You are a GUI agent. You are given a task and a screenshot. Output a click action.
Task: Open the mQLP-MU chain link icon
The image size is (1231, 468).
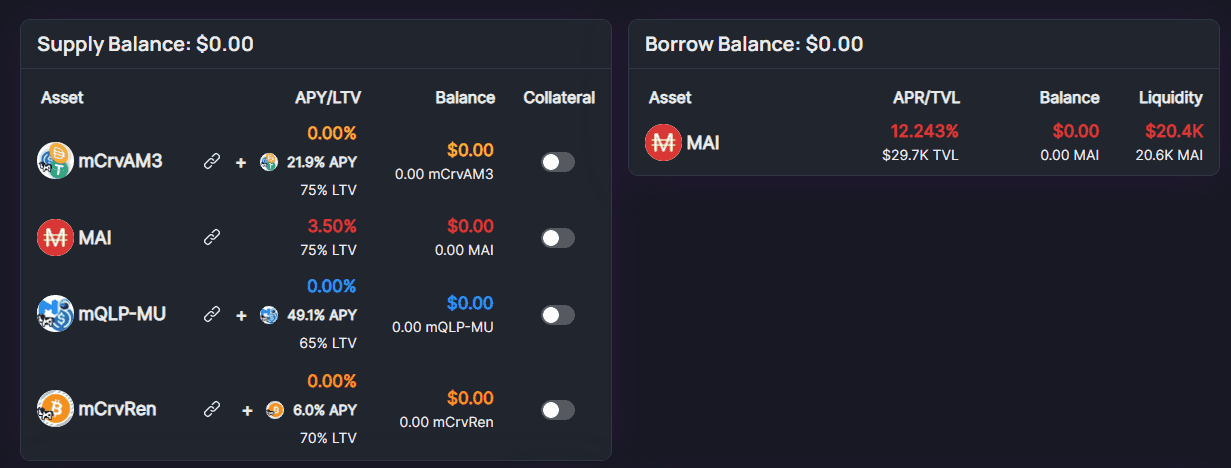pyautogui.click(x=211, y=315)
